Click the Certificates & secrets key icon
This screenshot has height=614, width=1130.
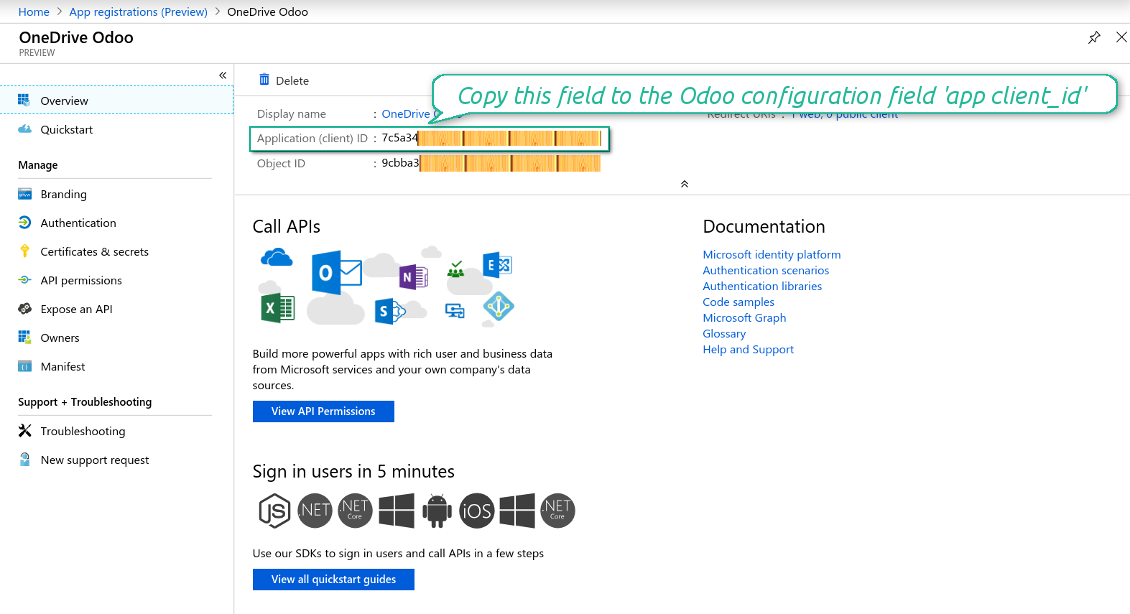pyautogui.click(x=25, y=252)
